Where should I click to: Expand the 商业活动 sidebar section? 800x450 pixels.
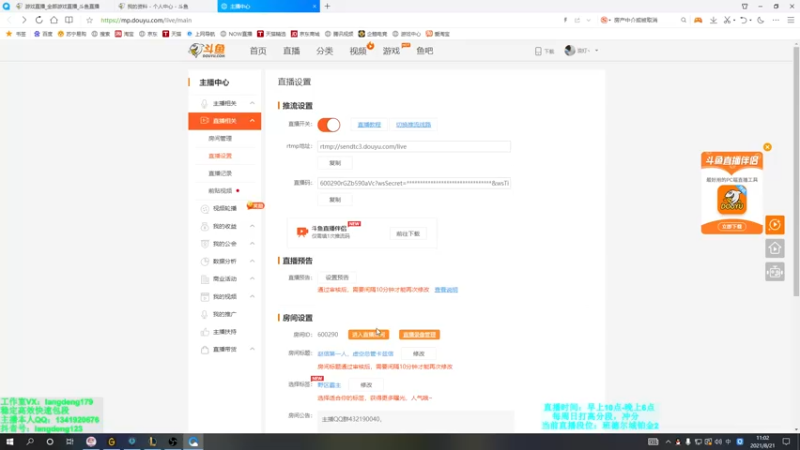[252, 279]
